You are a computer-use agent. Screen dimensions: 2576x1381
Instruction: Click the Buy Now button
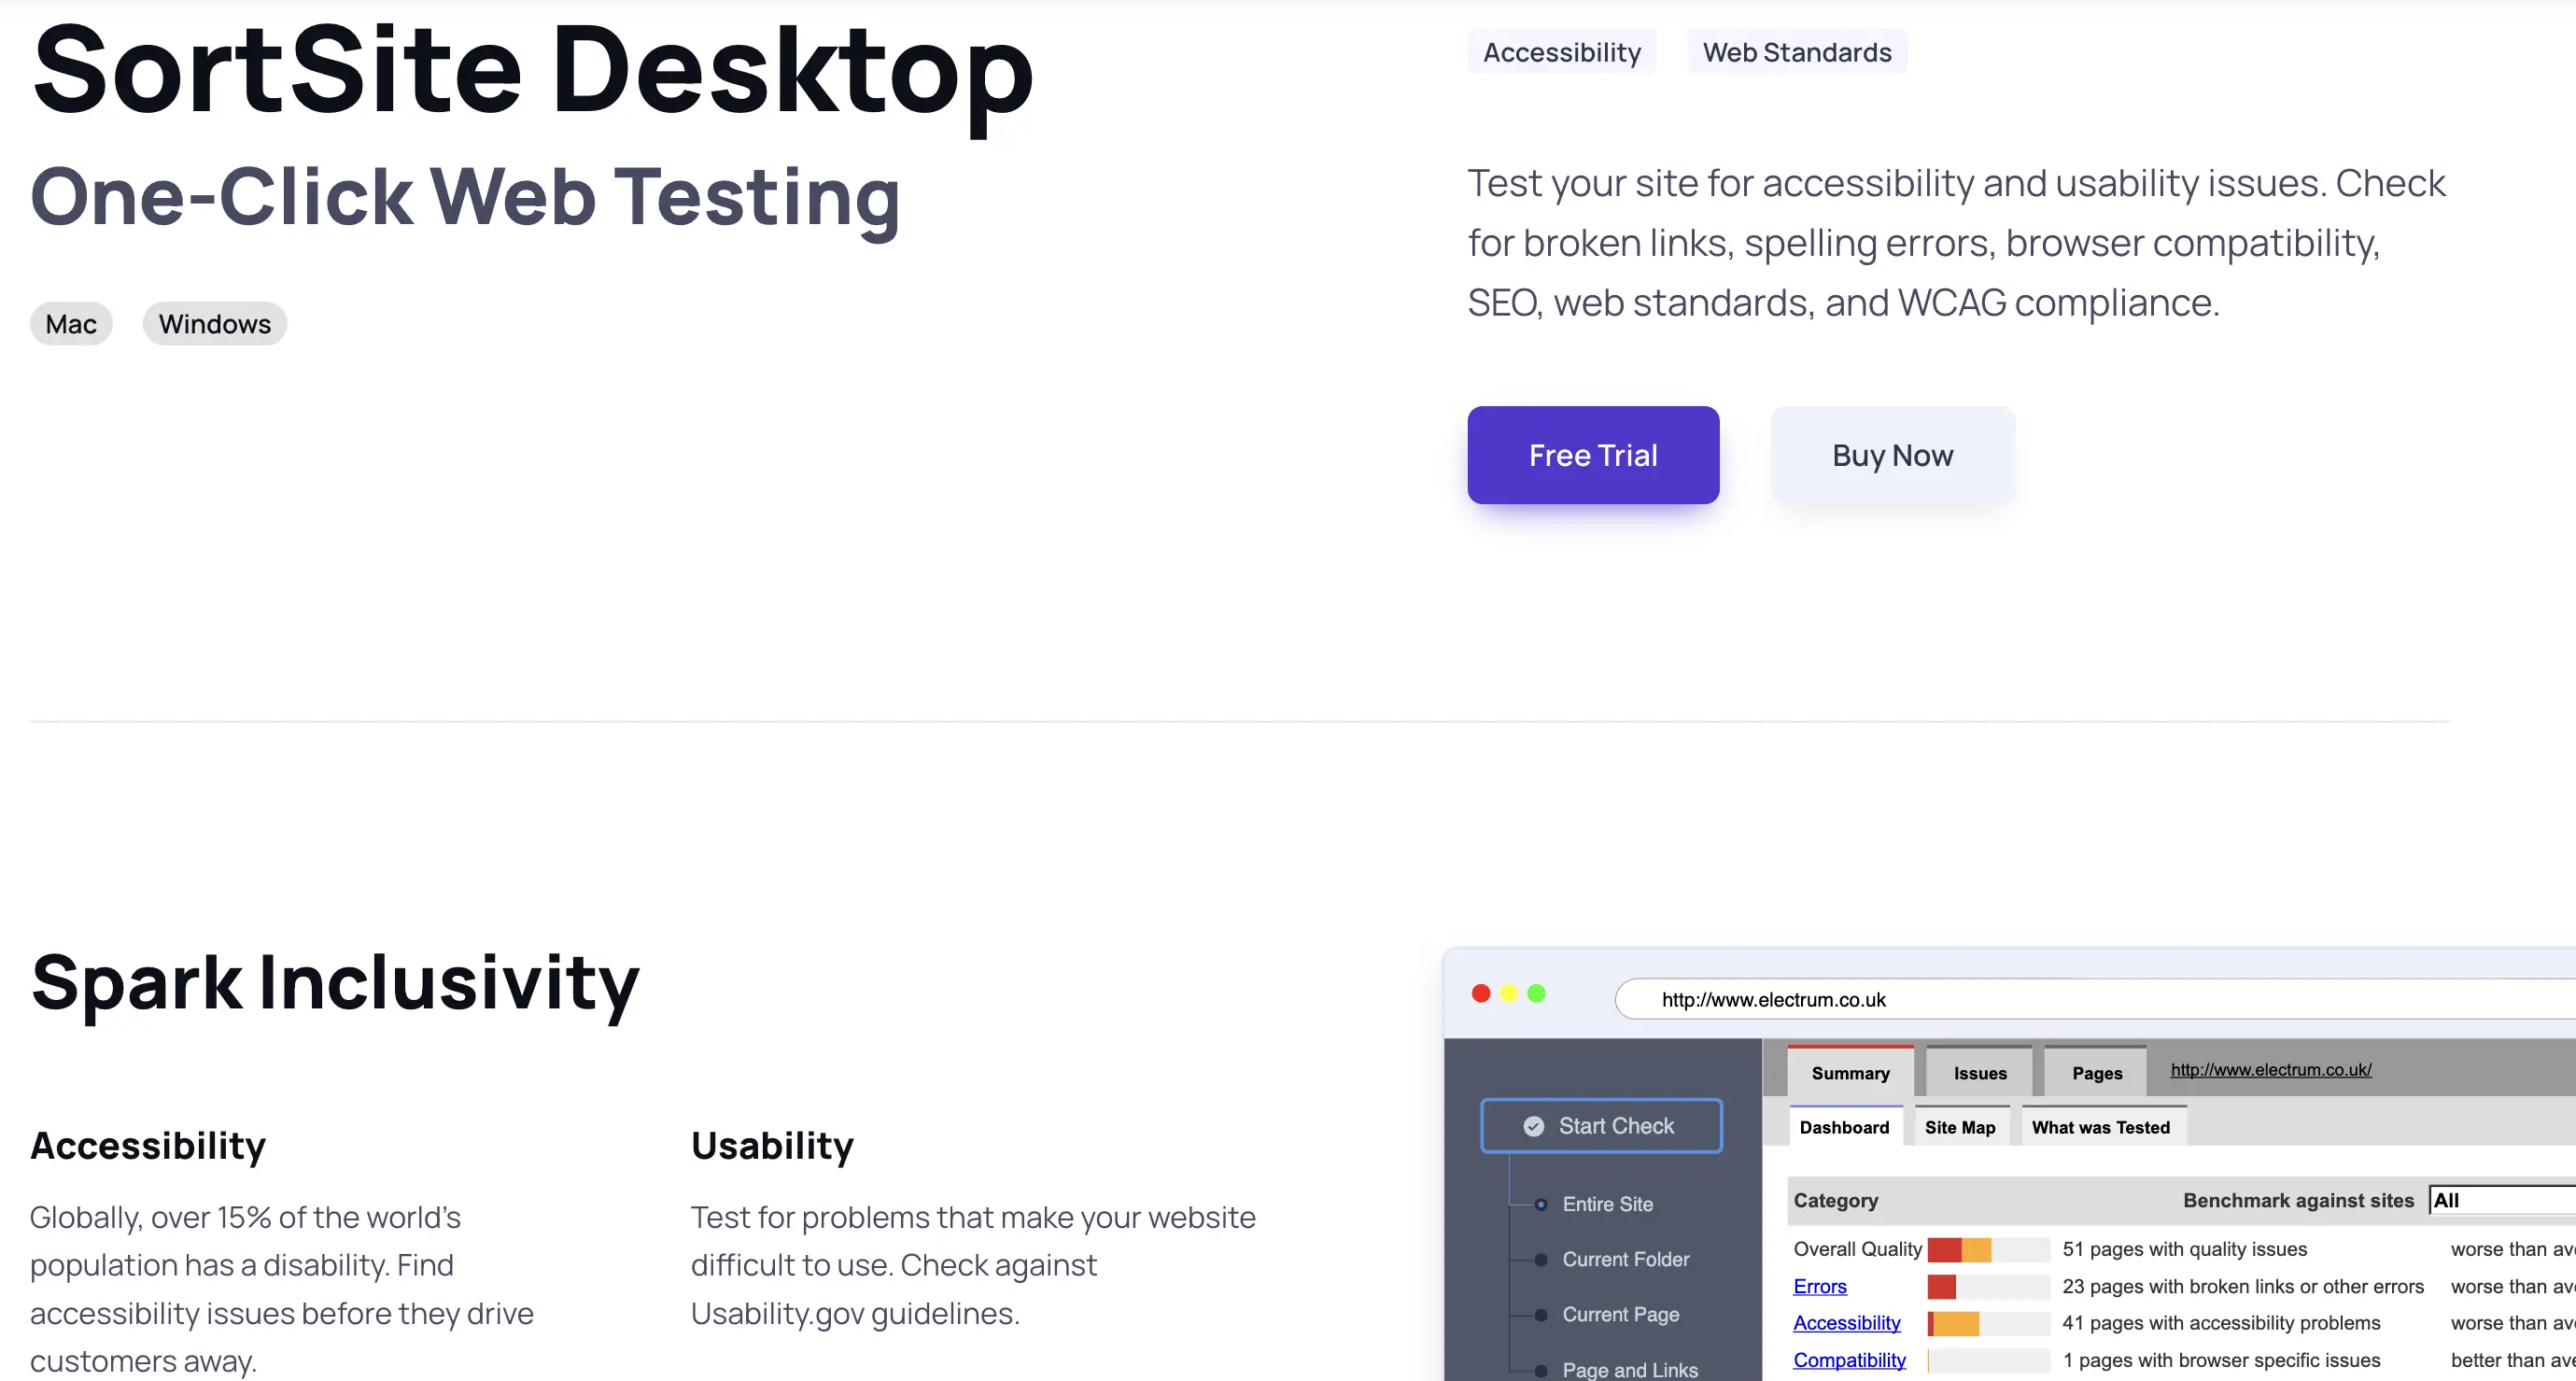(1892, 455)
